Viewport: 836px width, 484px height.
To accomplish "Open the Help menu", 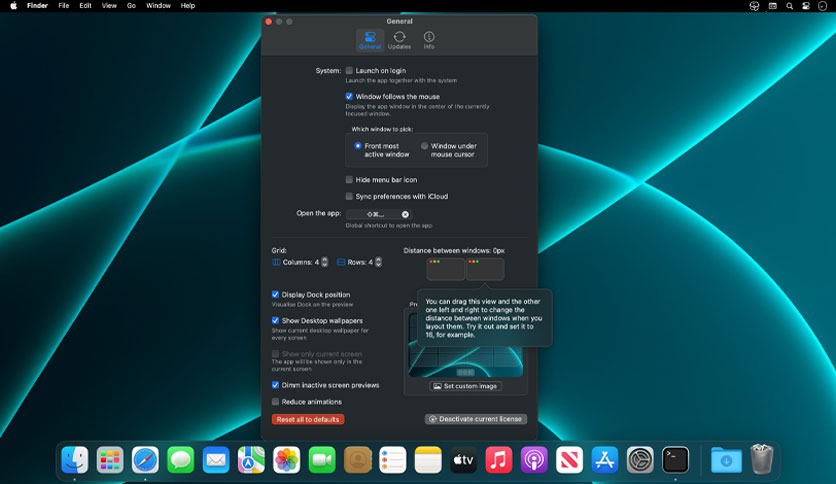I will tap(188, 6).
